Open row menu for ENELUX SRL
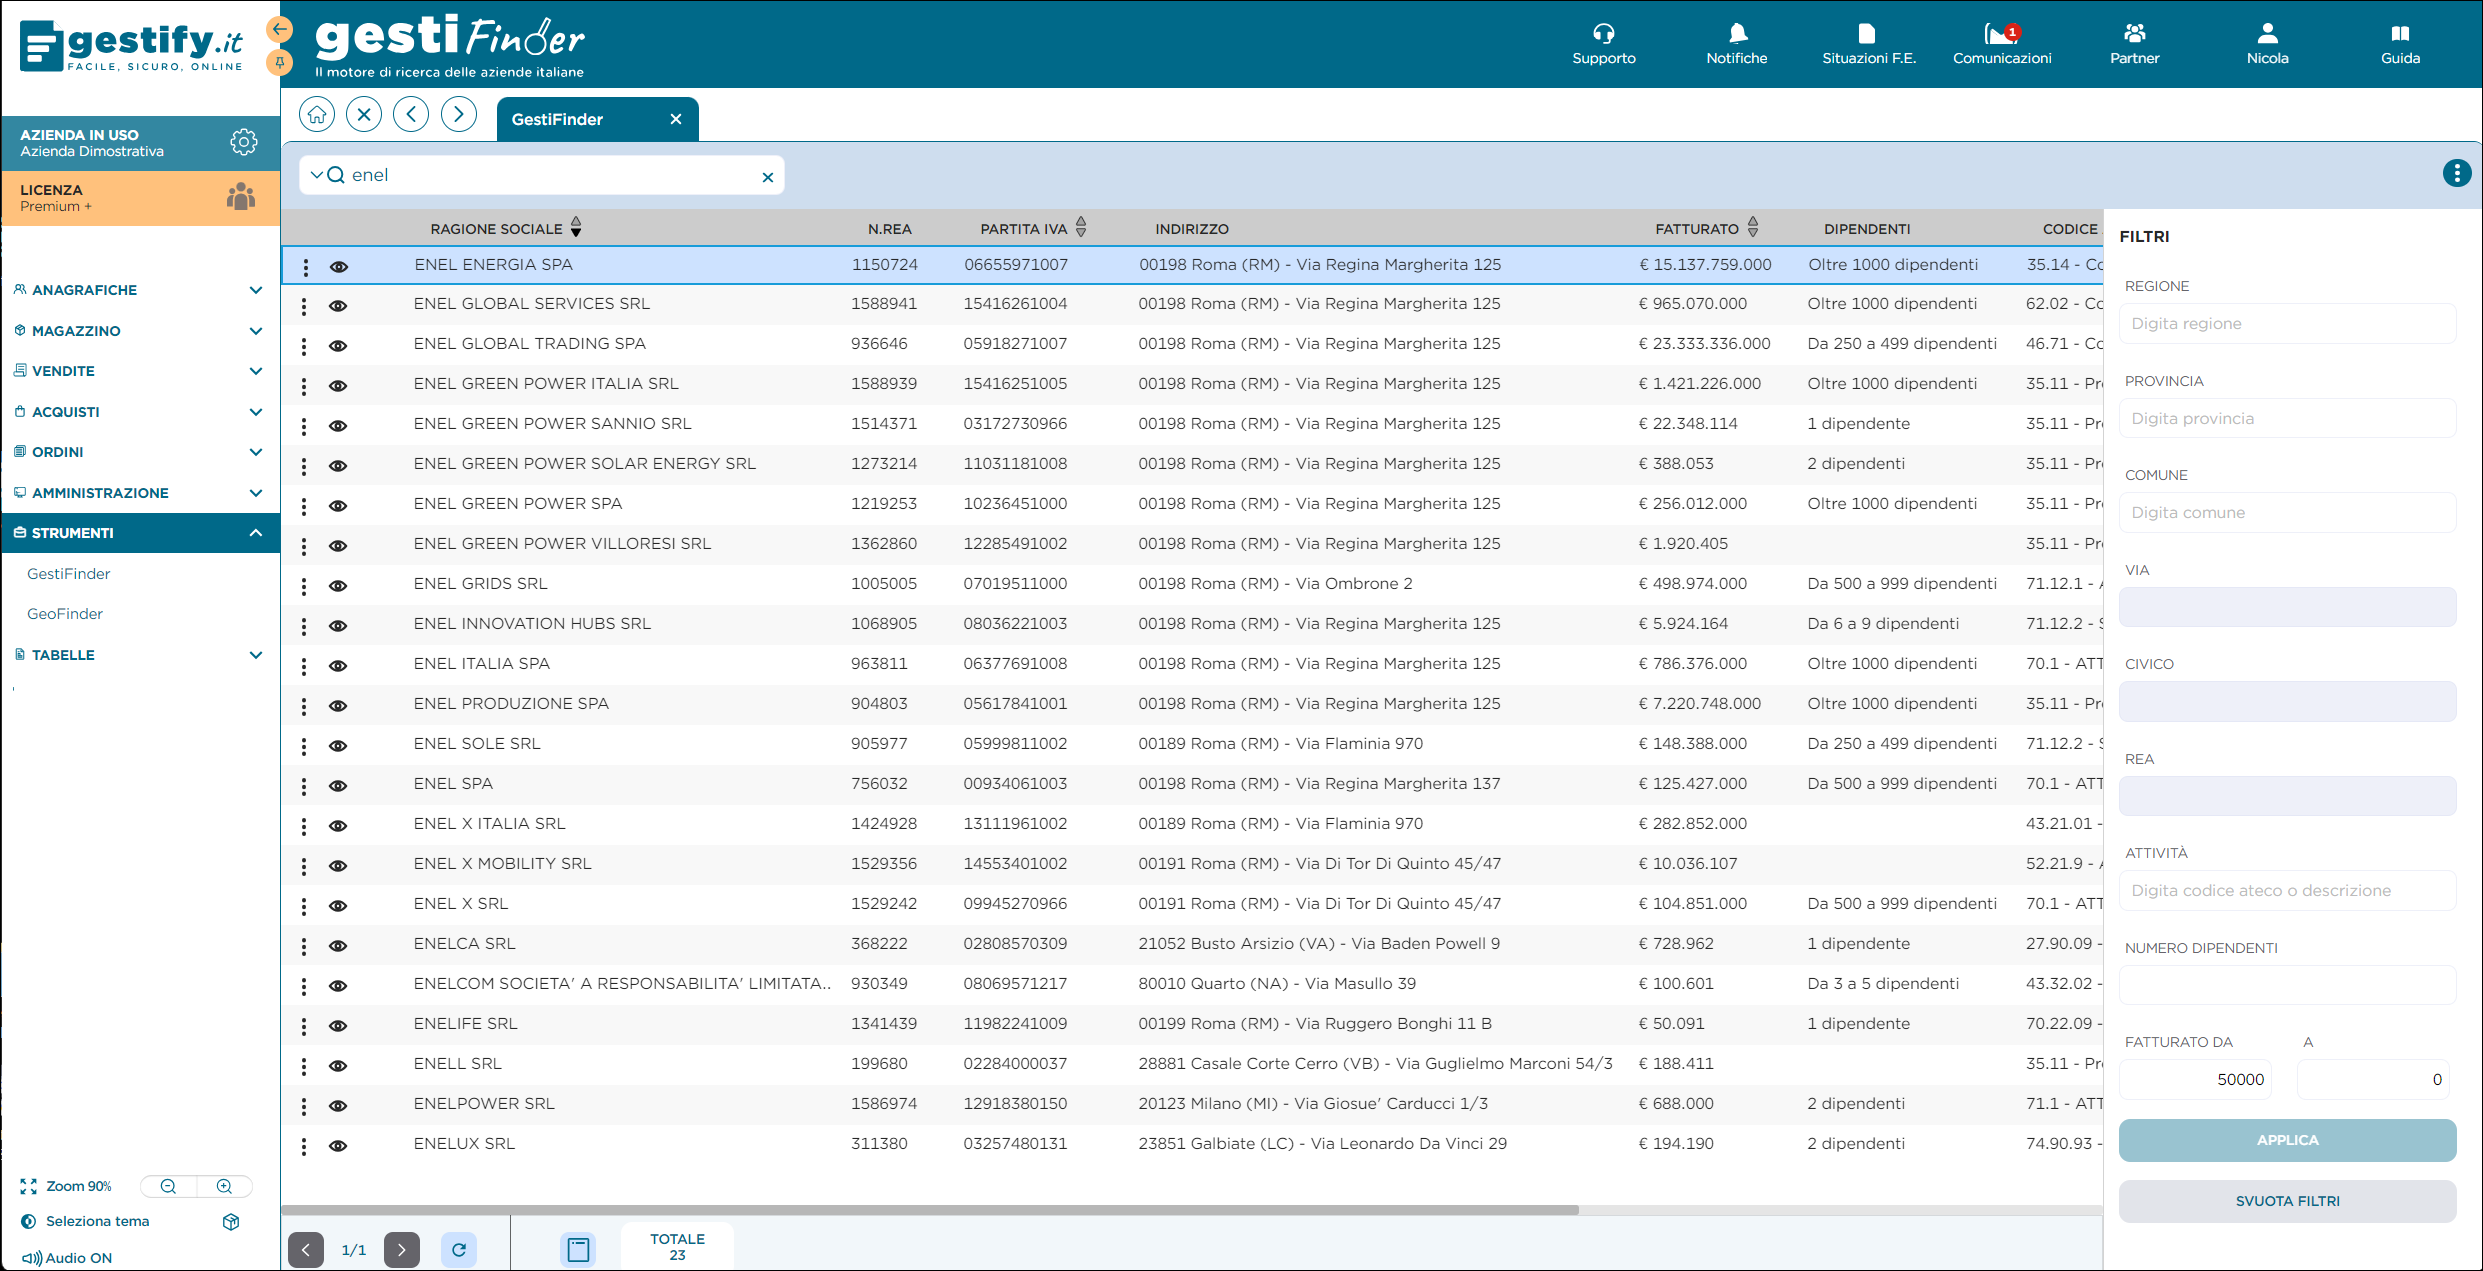This screenshot has width=2483, height=1271. [x=304, y=1146]
